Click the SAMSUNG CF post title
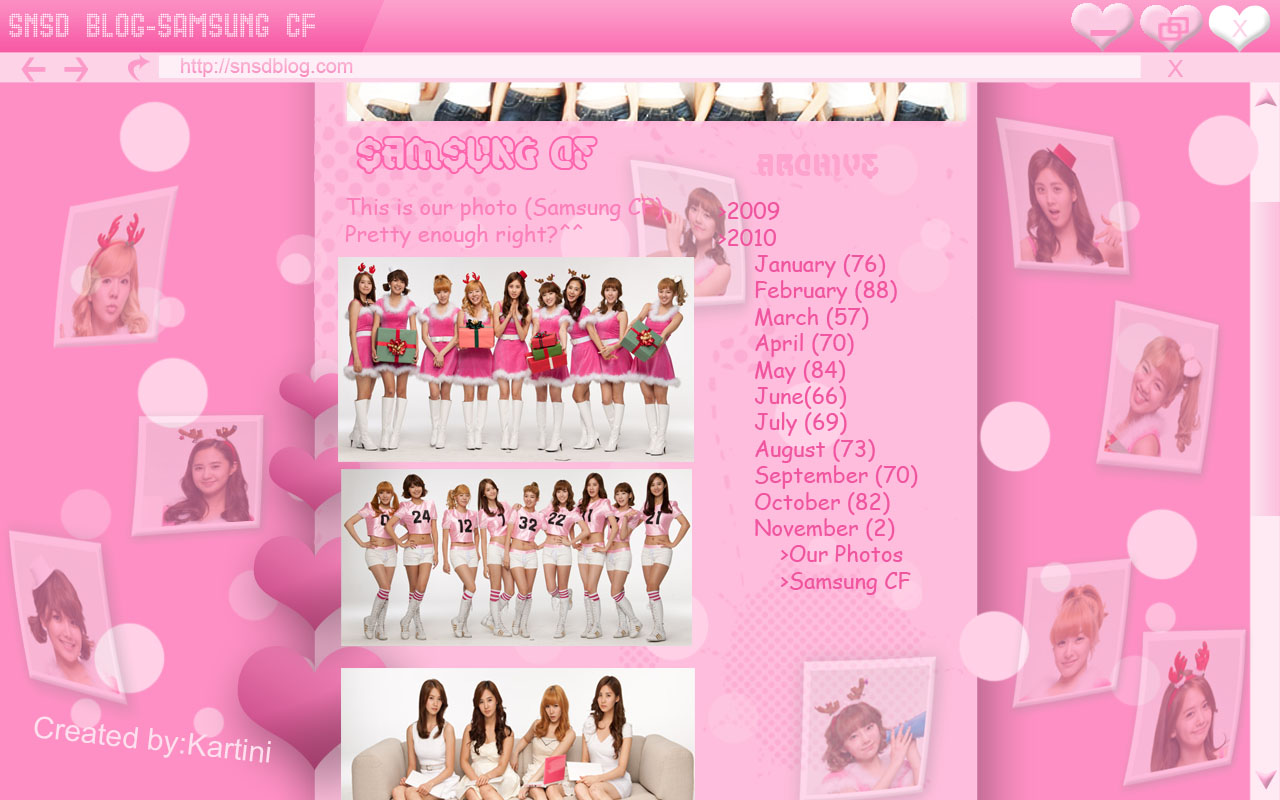 (476, 154)
